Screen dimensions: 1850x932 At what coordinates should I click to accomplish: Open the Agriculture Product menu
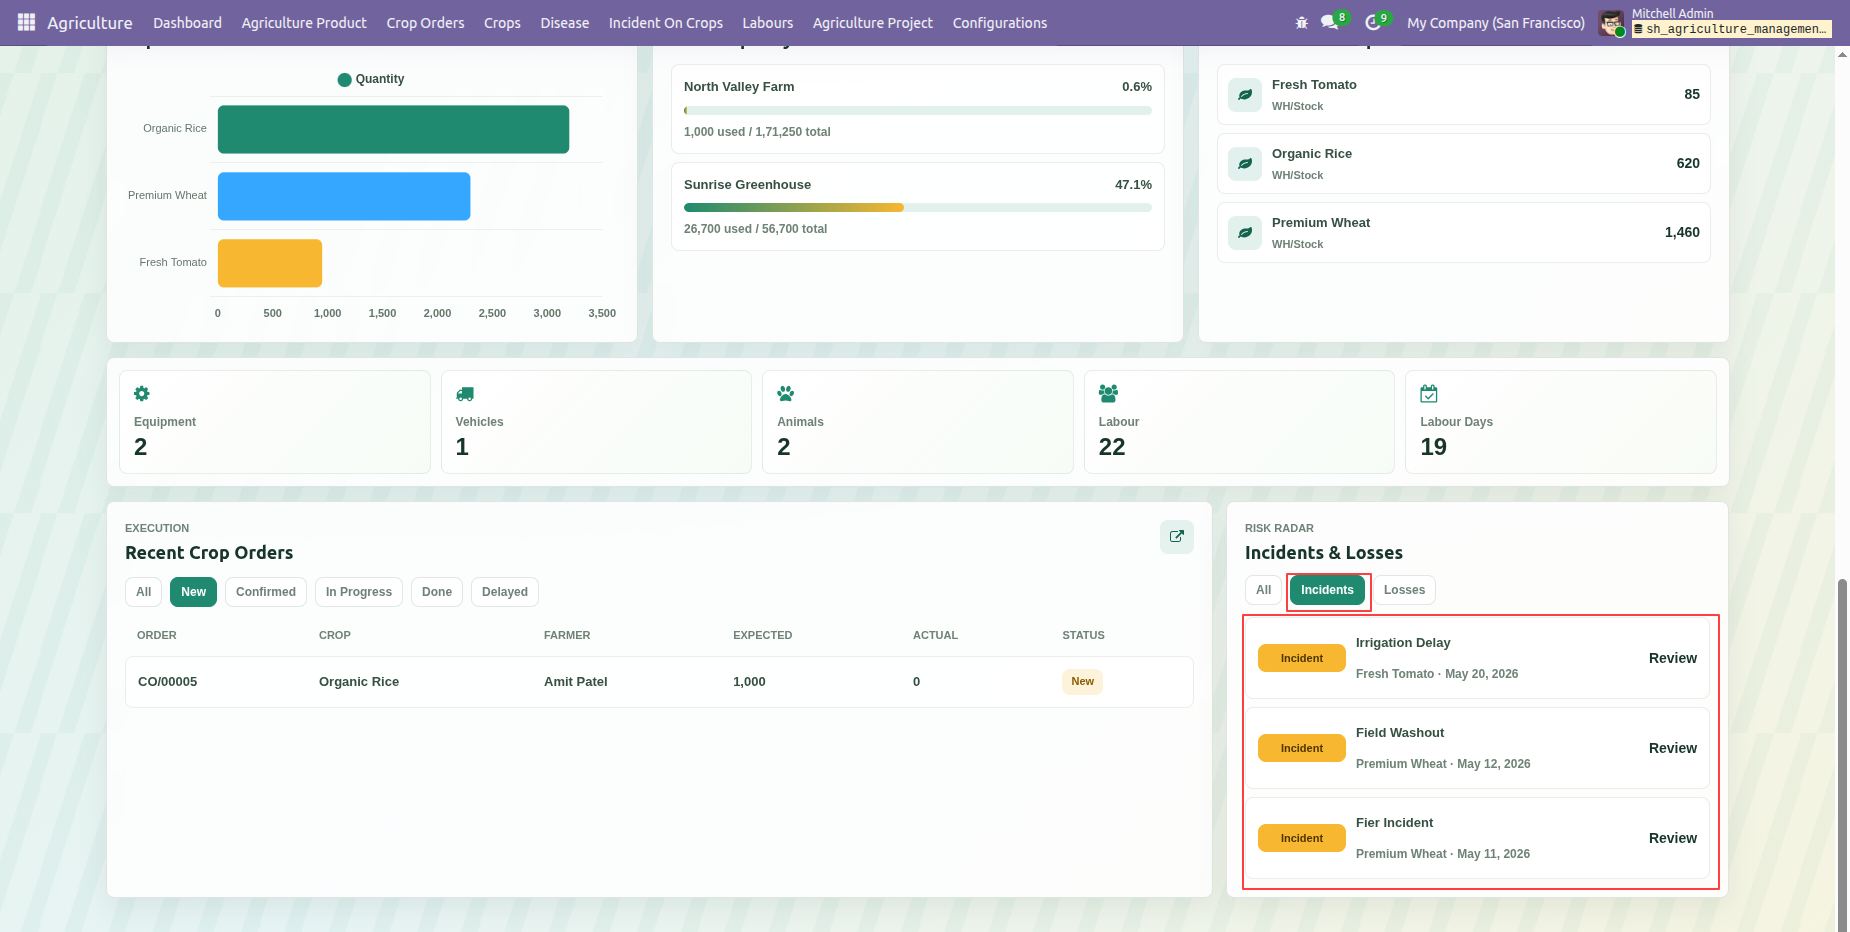304,22
